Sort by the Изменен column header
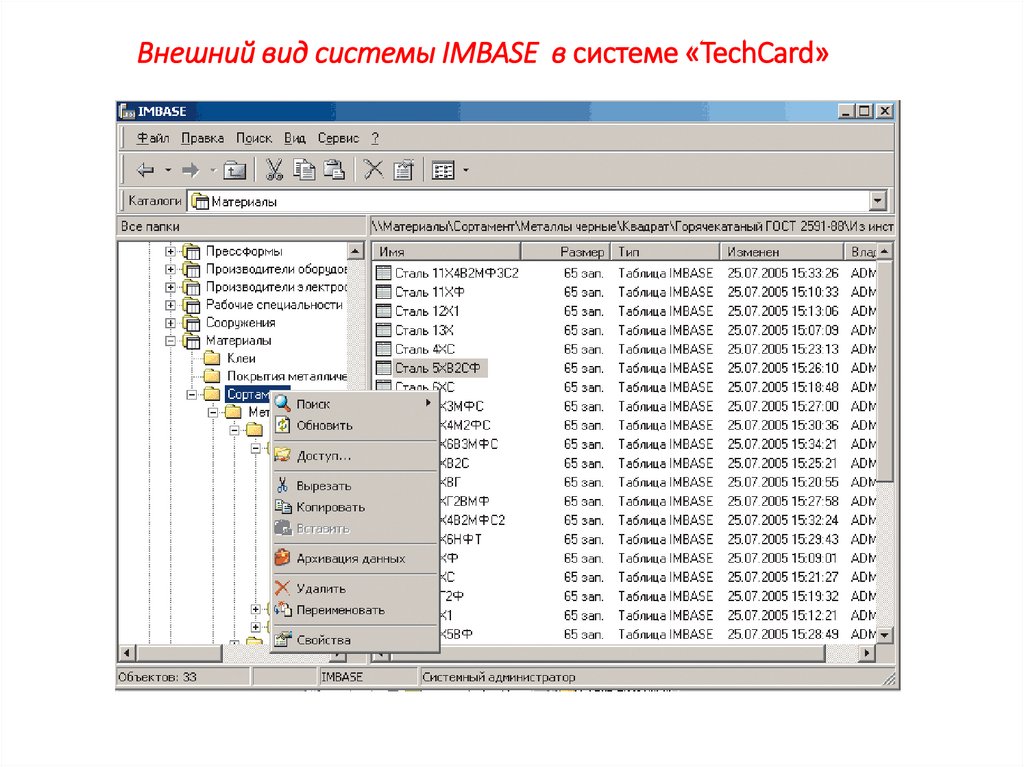The width and height of the screenshot is (1024, 767). 782,252
